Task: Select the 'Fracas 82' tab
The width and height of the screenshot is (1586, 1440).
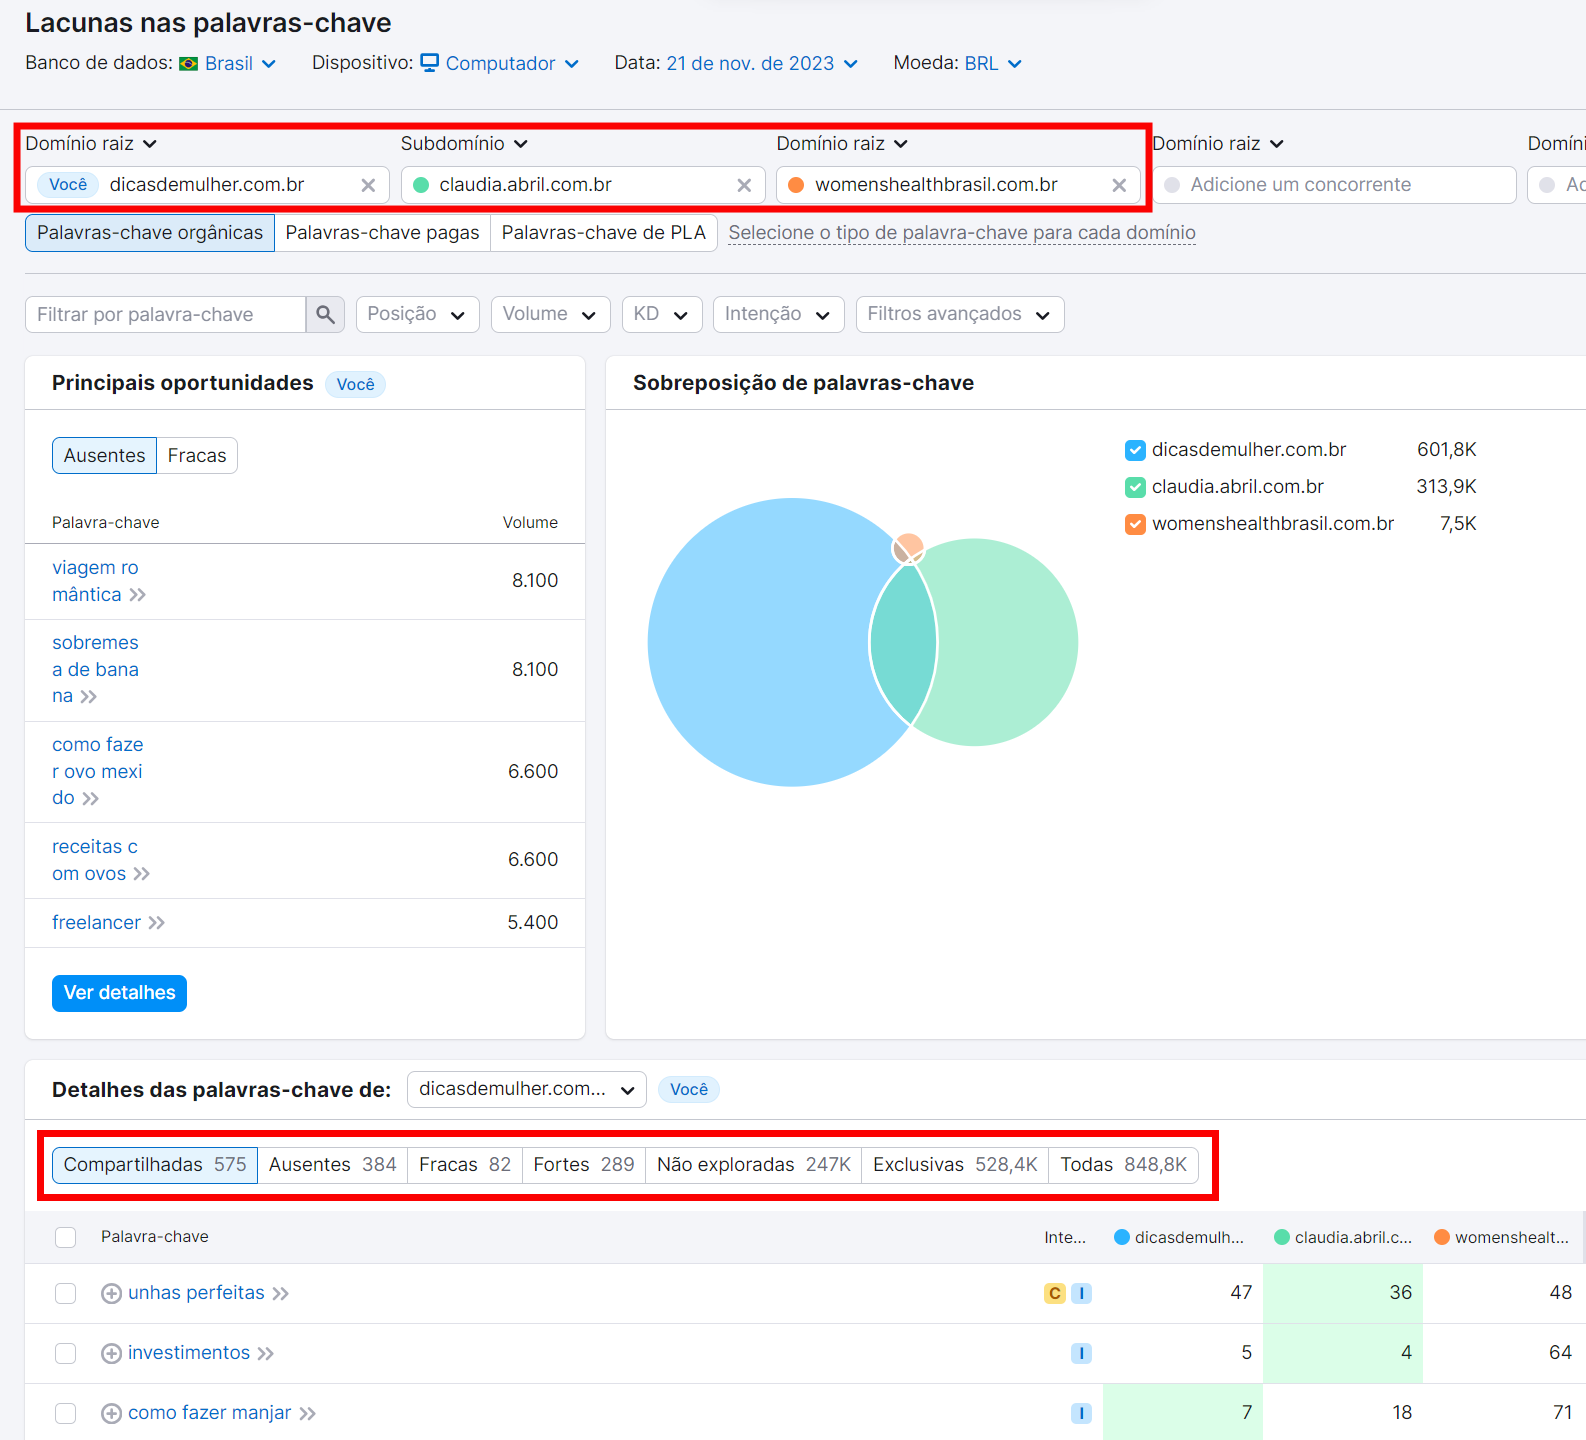Action: [x=465, y=1165]
